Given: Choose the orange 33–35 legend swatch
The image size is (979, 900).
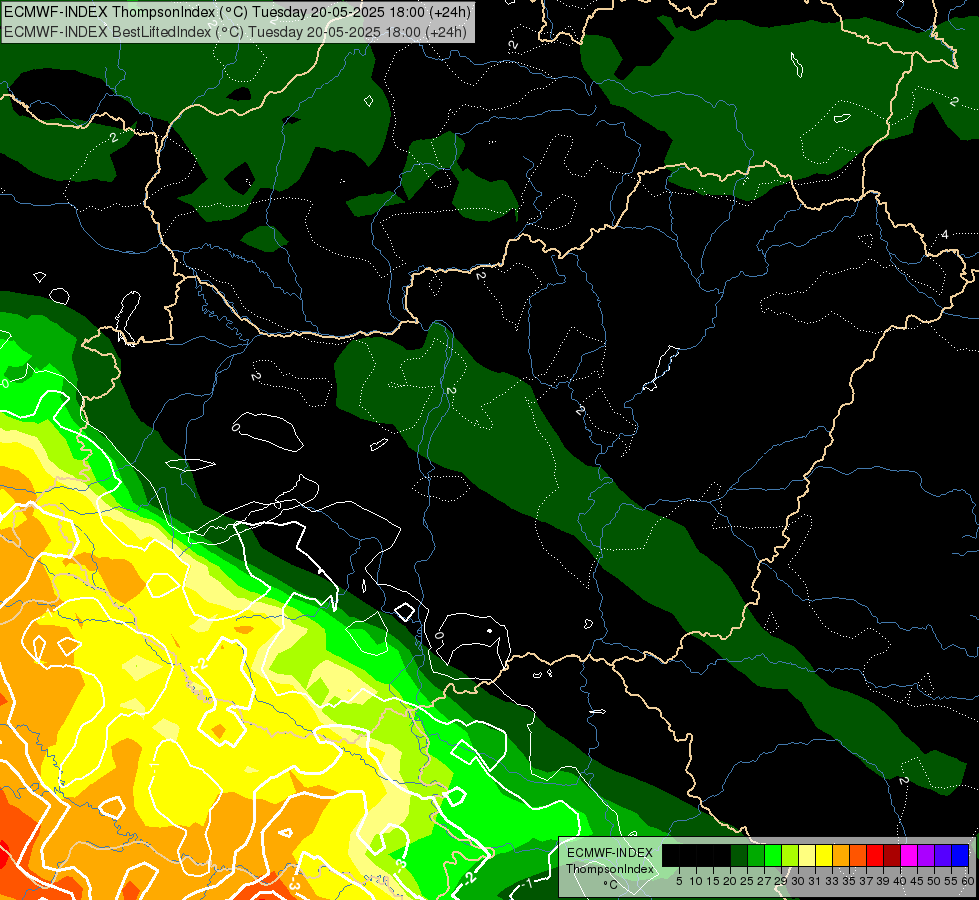Looking at the screenshot, I should (x=841, y=855).
